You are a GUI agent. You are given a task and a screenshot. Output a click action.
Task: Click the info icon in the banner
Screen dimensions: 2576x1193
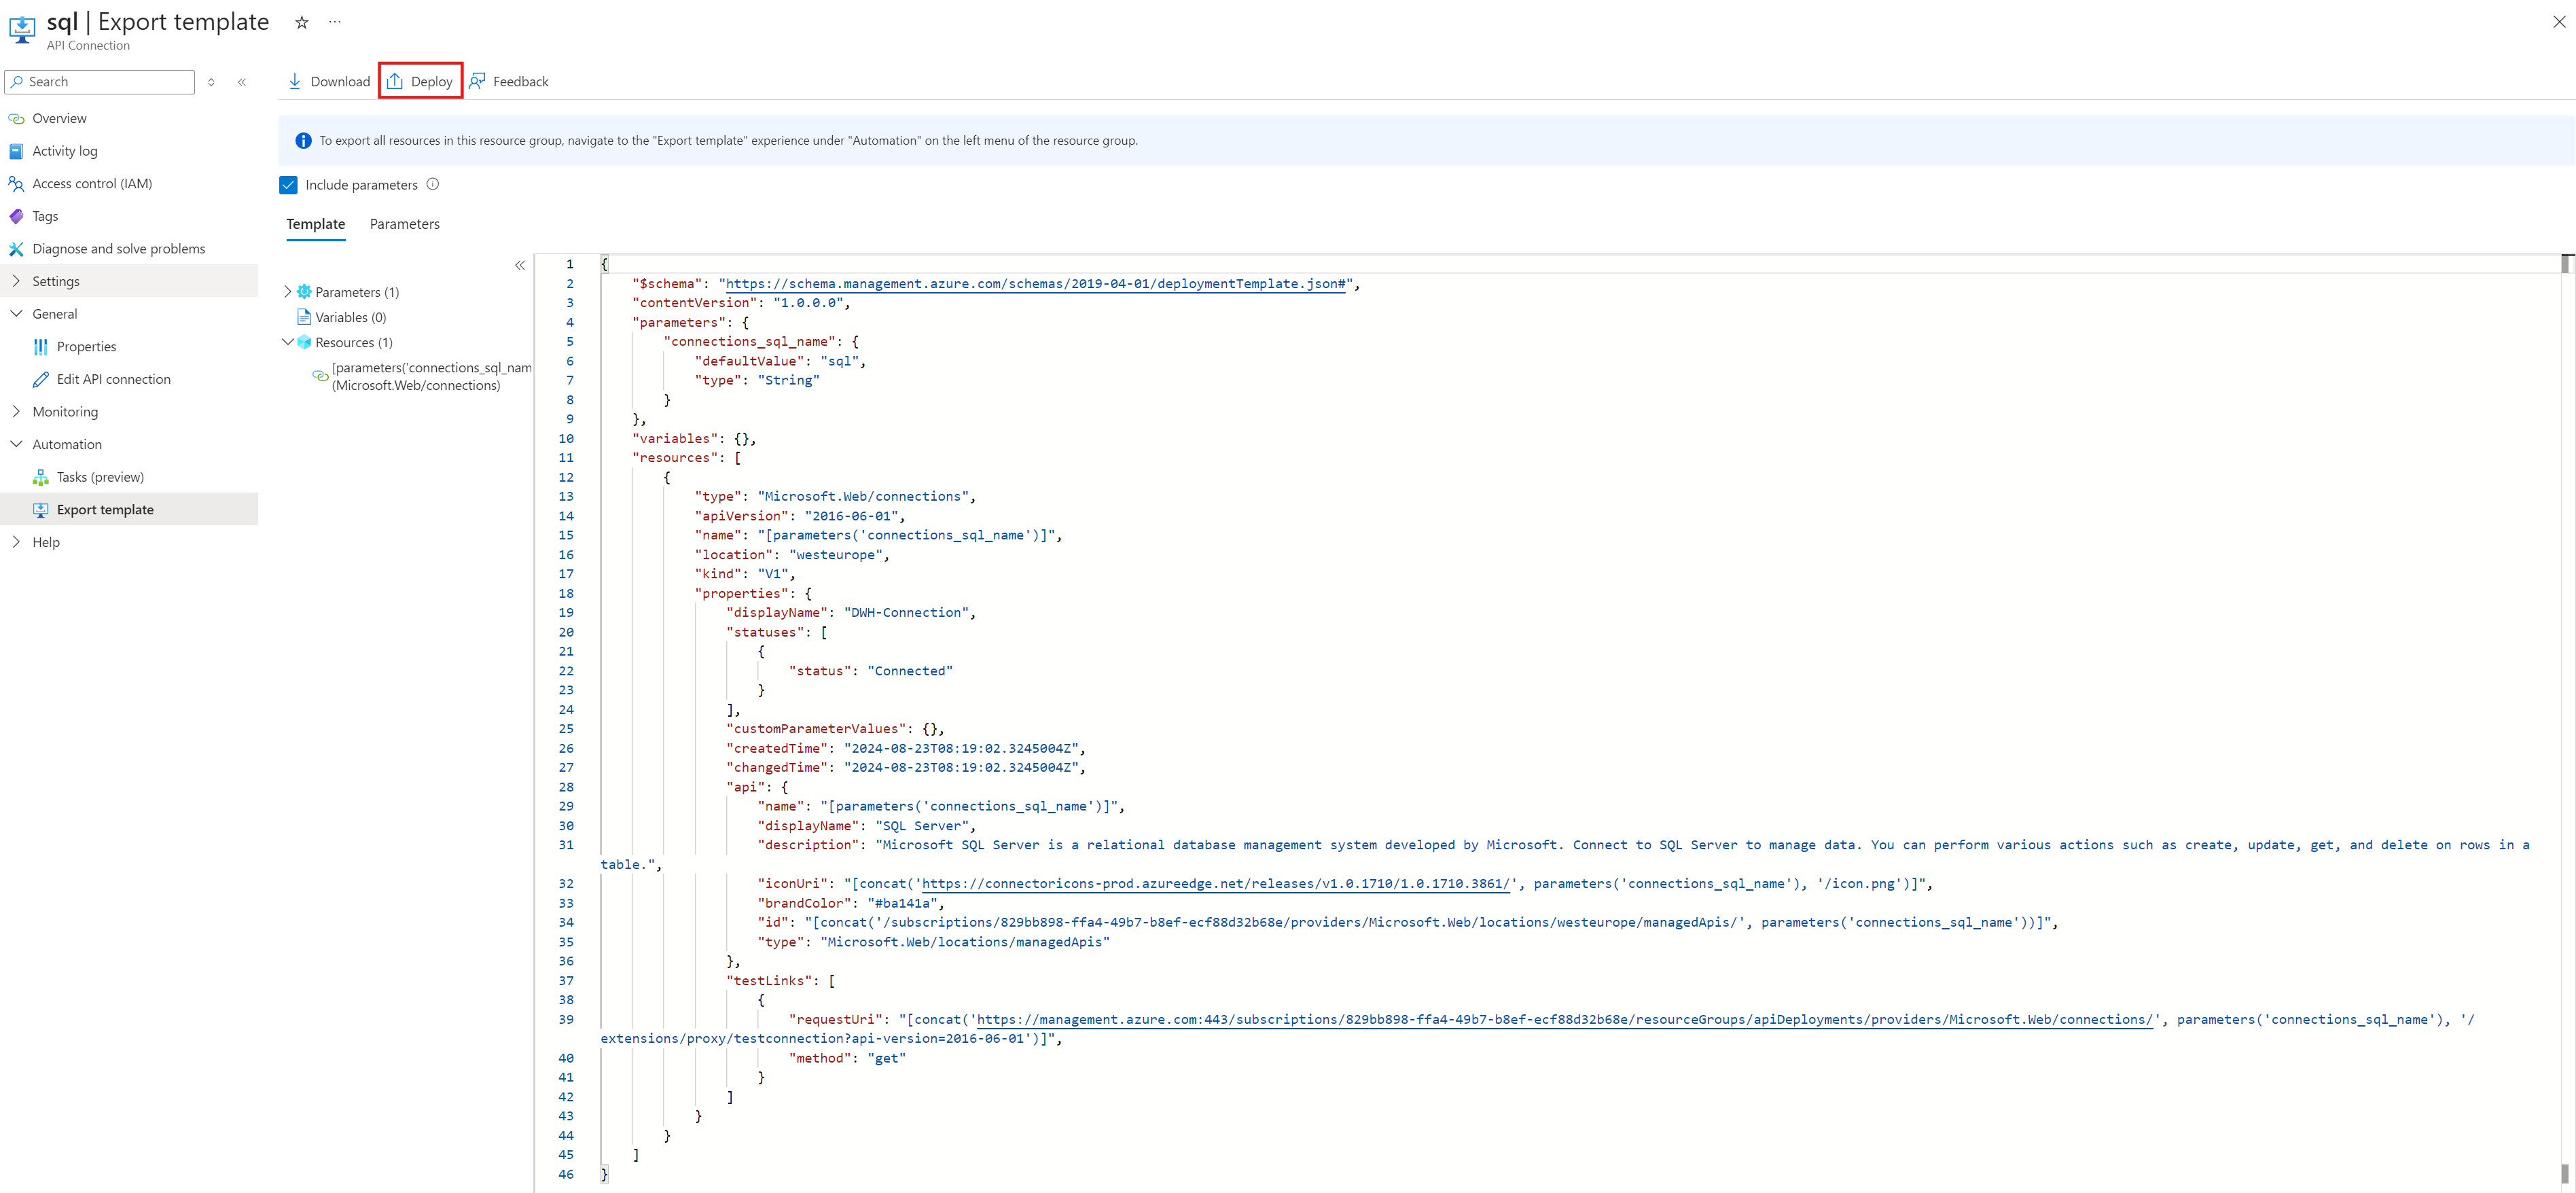point(303,141)
